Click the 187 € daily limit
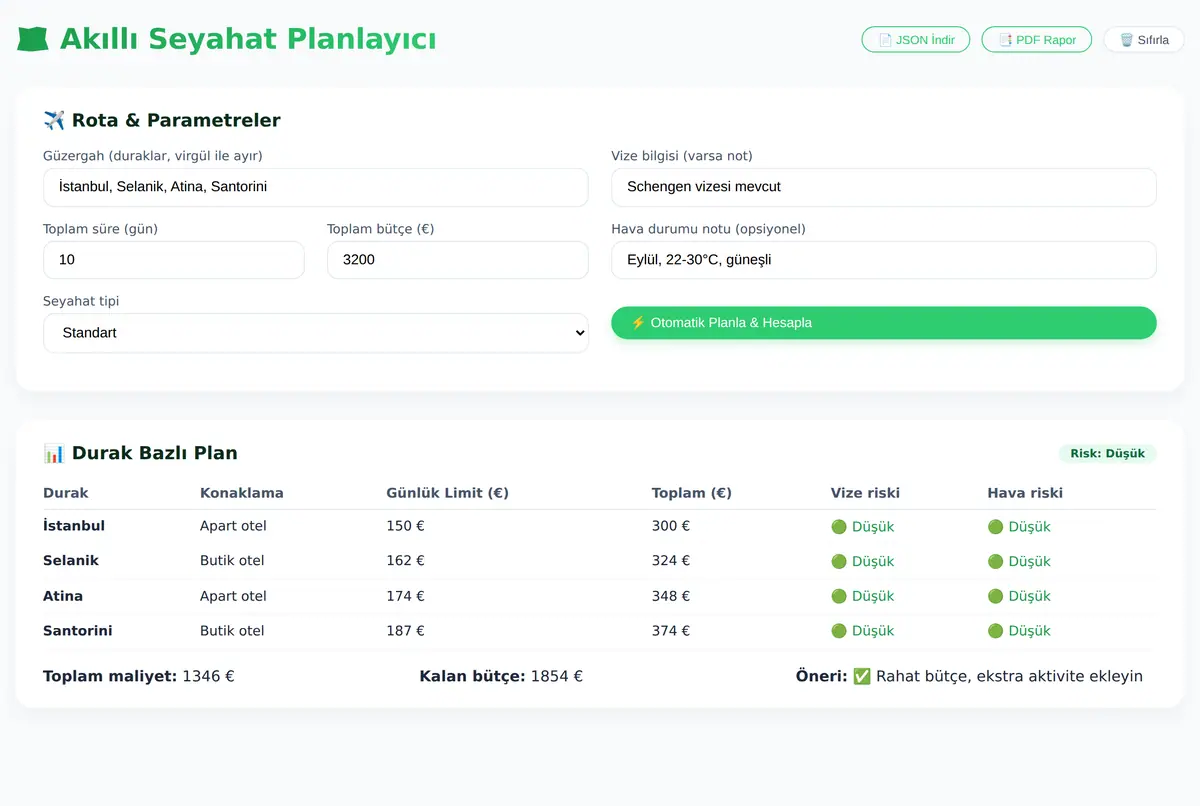Viewport: 1200px width, 806px height. (406, 631)
